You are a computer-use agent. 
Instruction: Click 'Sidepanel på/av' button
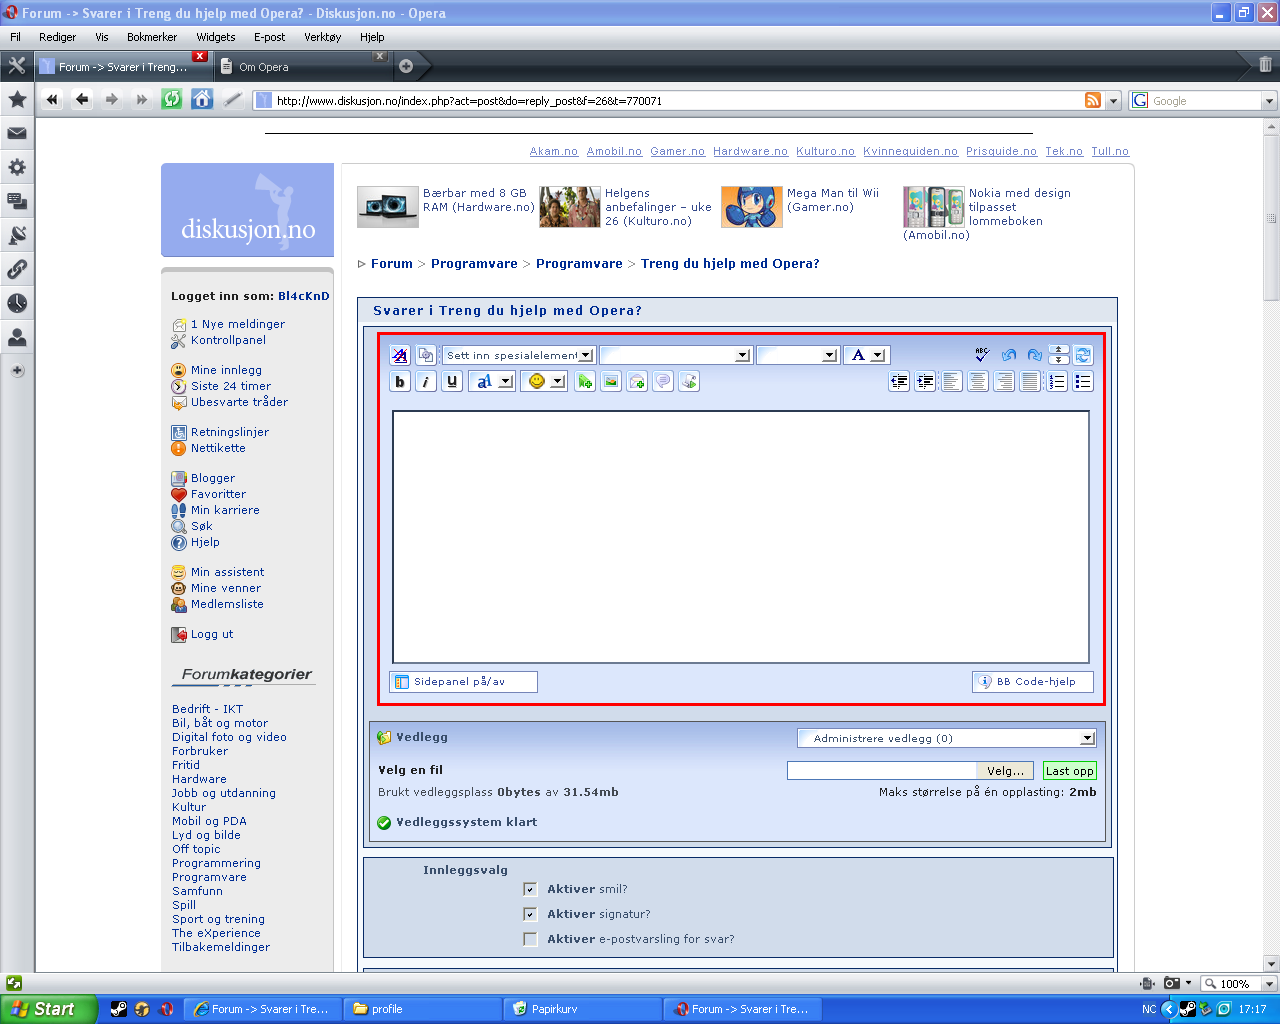click(x=463, y=682)
